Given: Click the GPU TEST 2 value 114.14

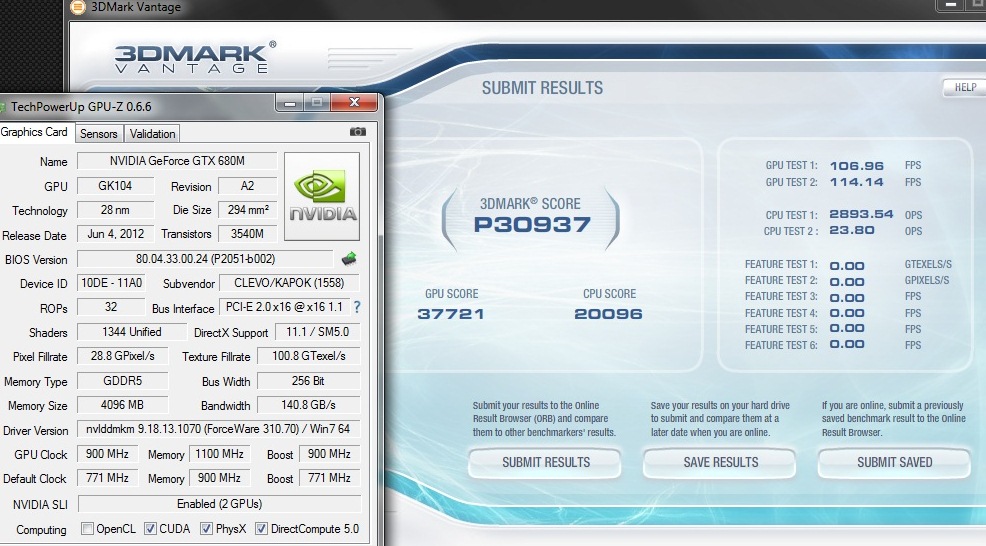Looking at the screenshot, I should (x=856, y=182).
